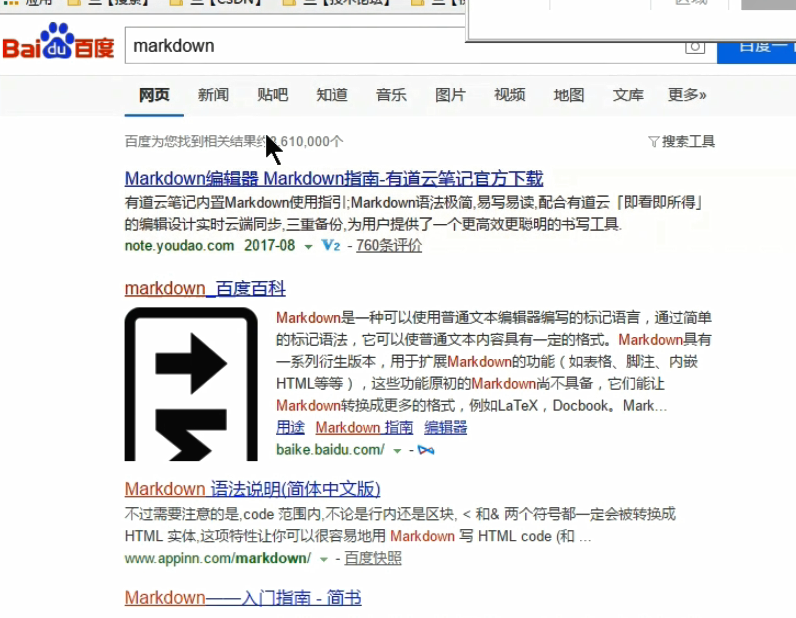796x618 pixels.
Task: Open the Markdown 语法说明(简体中文版) result link
Action: click(x=252, y=489)
